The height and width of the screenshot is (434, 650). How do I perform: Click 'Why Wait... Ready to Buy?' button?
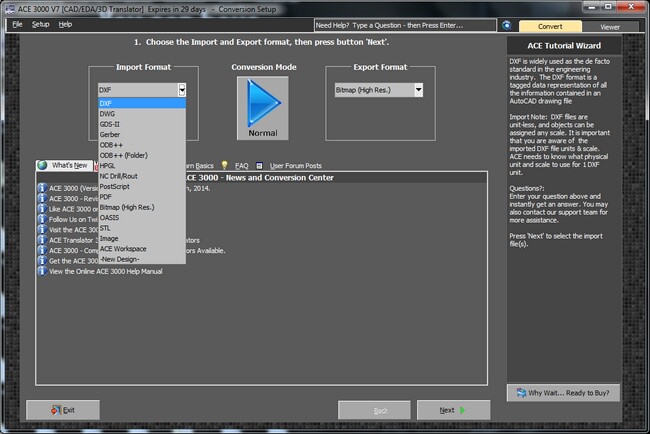coord(563,393)
